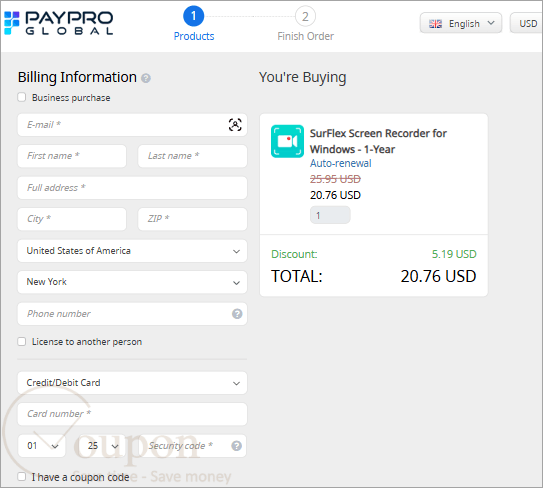Open the USD currency selector

[527, 23]
